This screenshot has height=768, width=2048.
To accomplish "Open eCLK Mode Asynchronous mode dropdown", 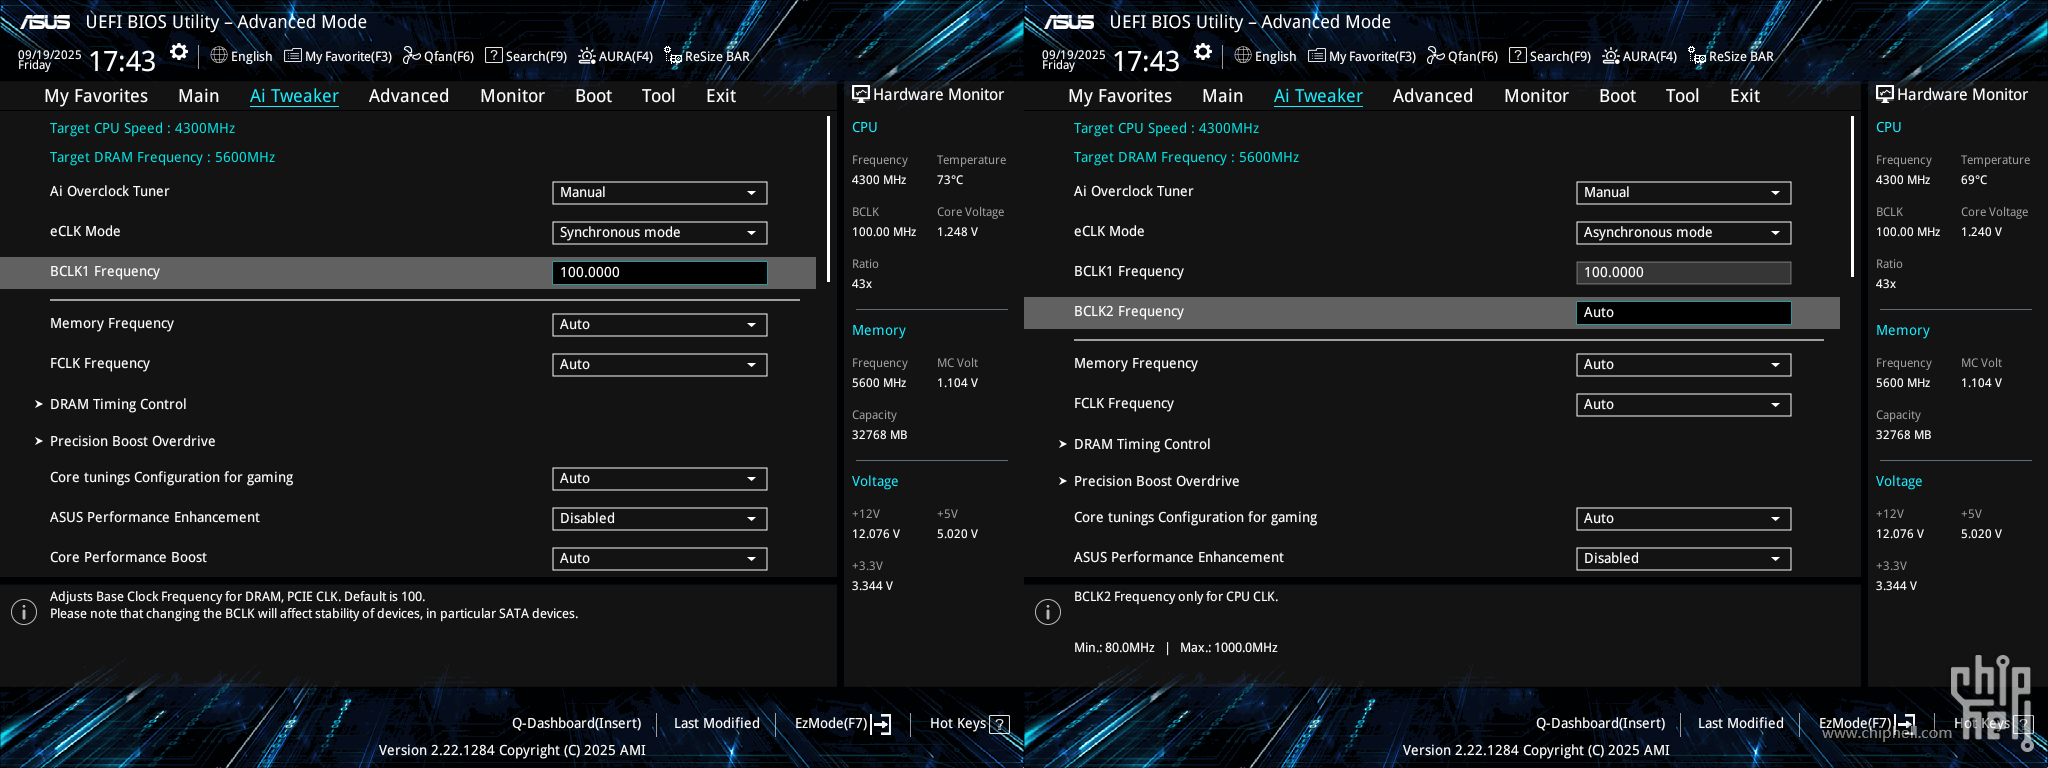I will point(1684,232).
